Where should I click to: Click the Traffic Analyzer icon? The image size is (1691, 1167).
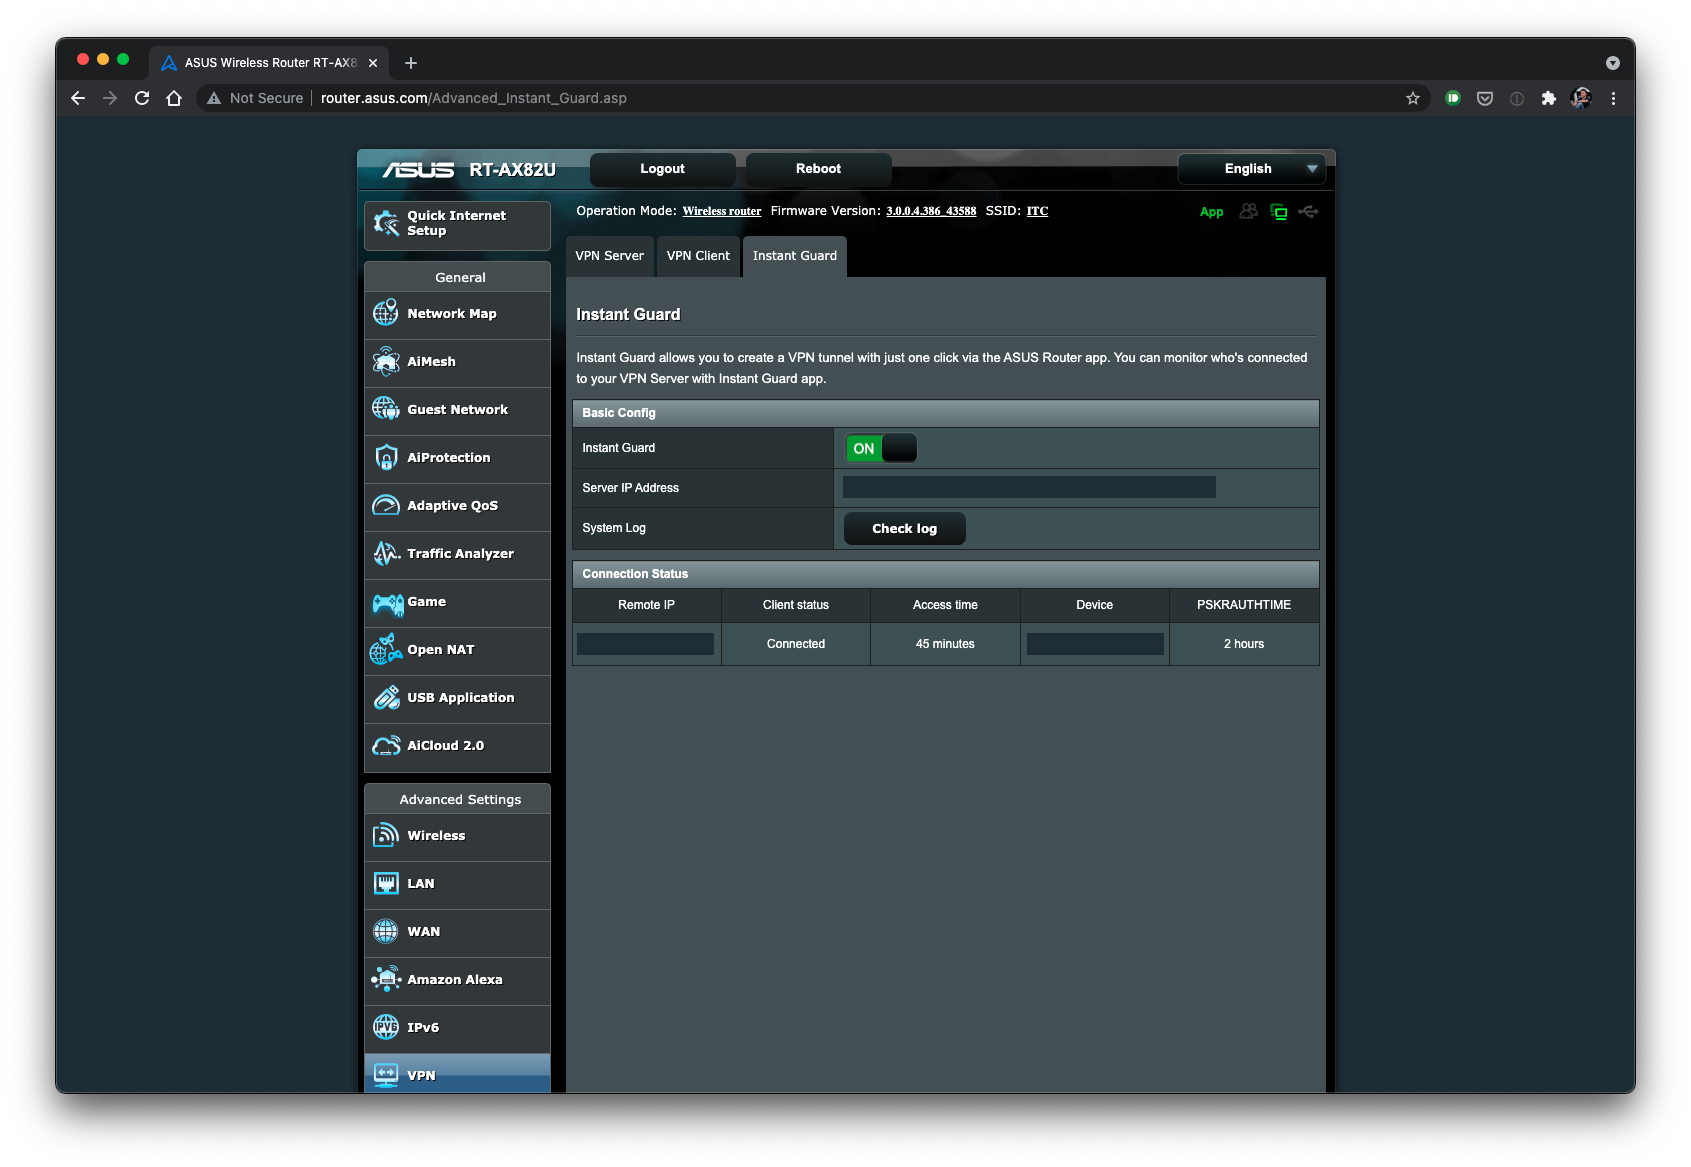tap(386, 553)
